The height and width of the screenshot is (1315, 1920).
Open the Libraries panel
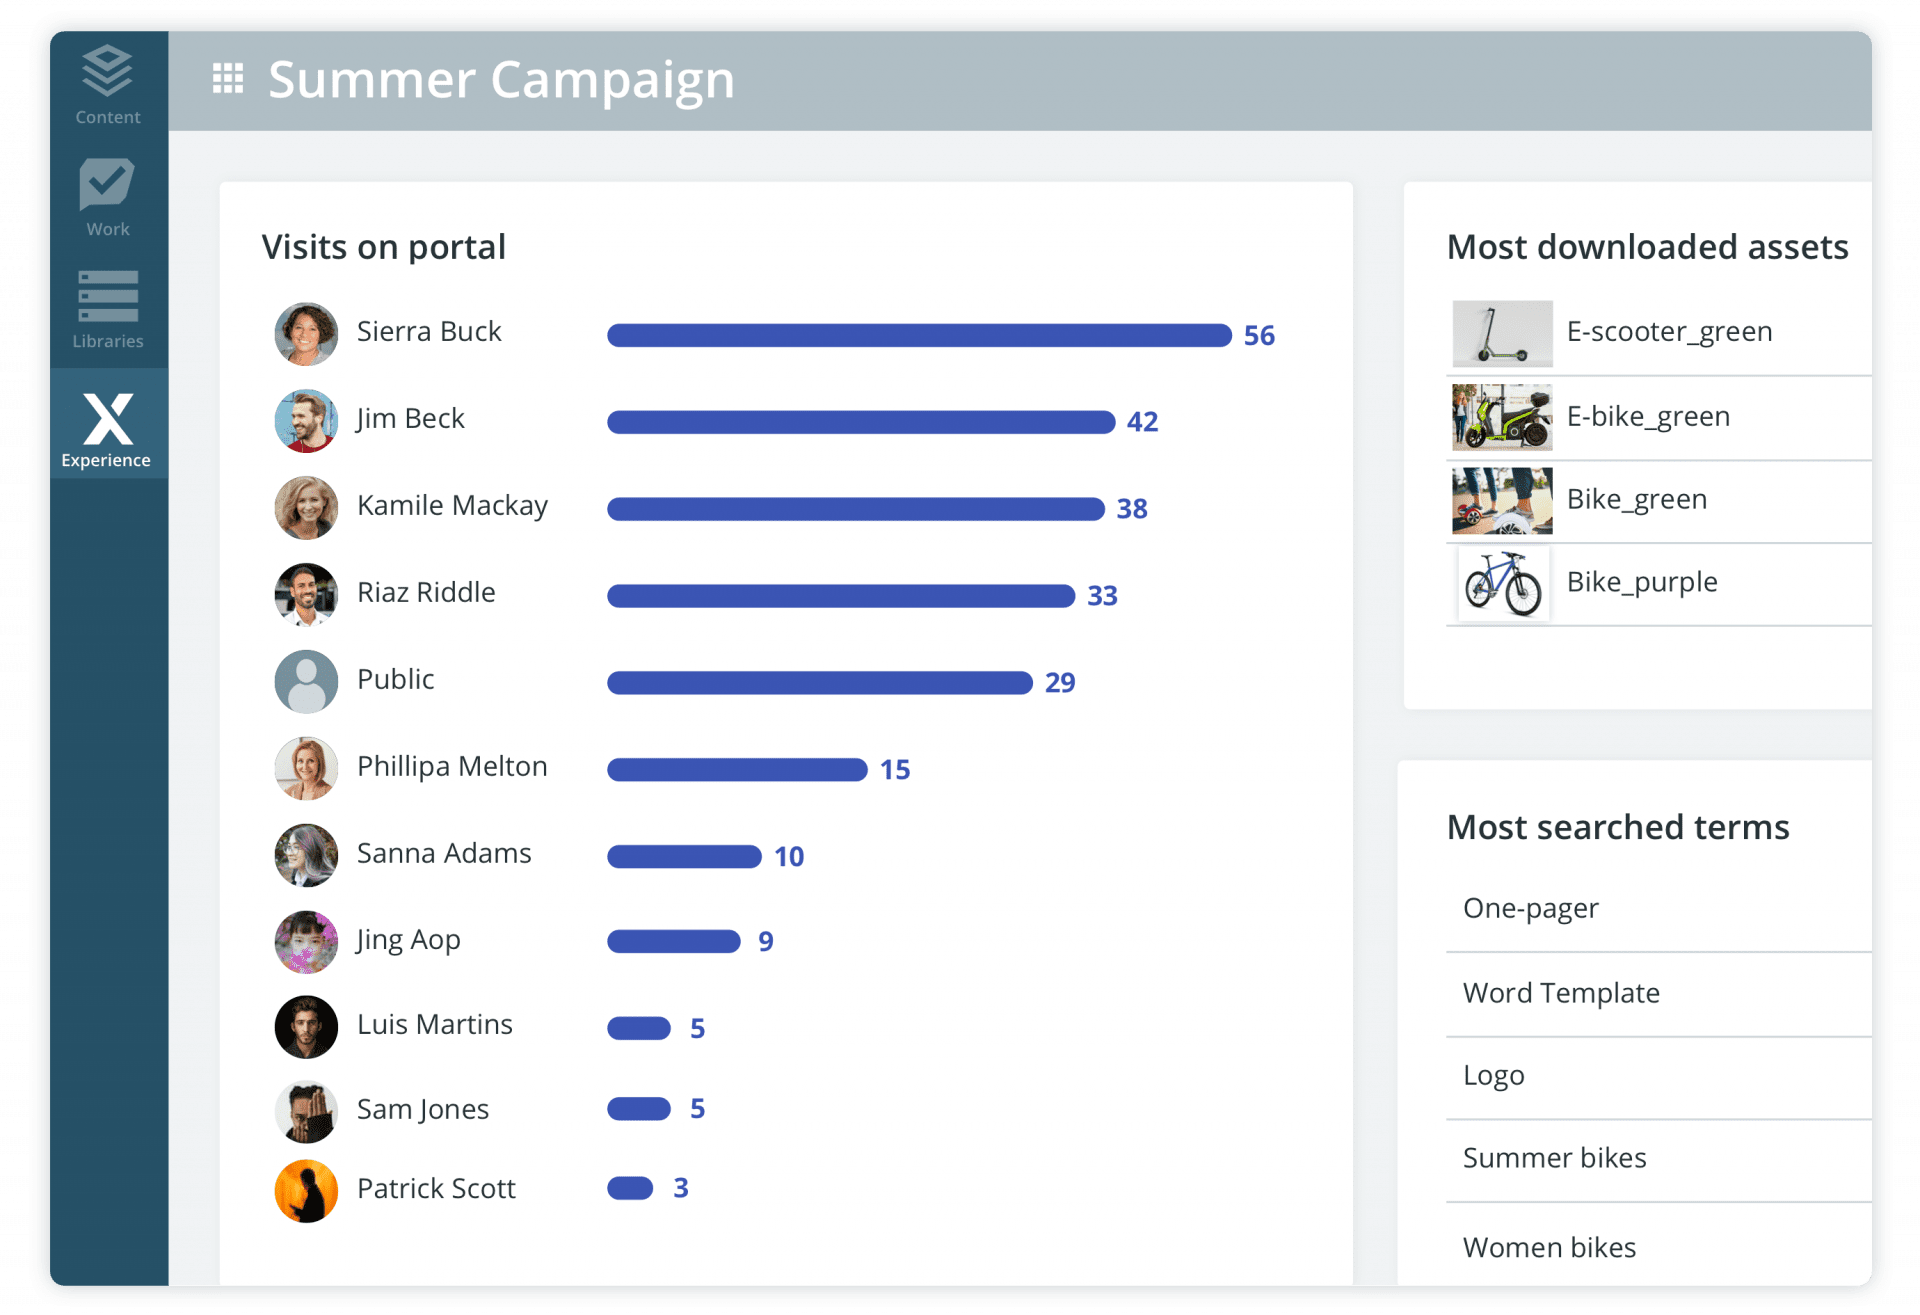tap(107, 300)
